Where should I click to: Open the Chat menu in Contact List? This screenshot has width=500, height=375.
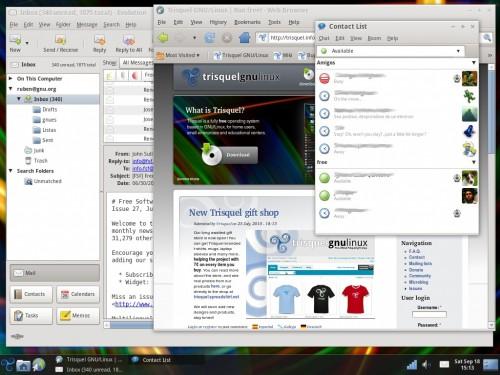(324, 38)
